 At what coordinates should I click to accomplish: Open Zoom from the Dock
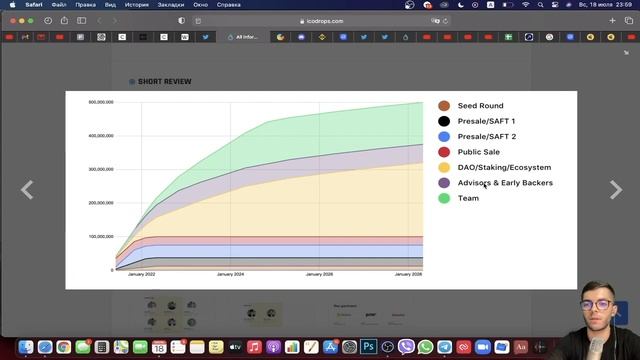tap(482, 347)
